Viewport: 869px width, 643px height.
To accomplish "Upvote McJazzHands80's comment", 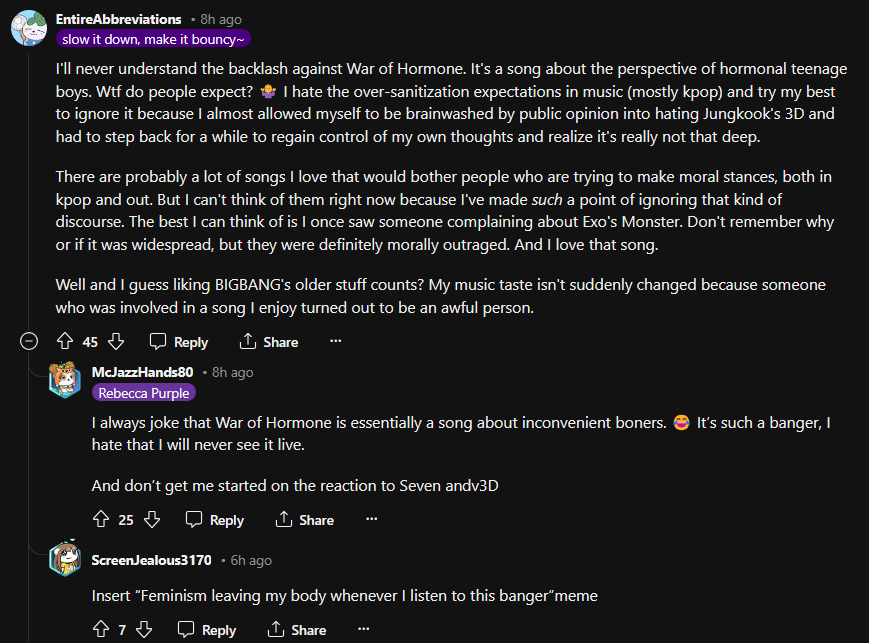I will pyautogui.click(x=101, y=520).
